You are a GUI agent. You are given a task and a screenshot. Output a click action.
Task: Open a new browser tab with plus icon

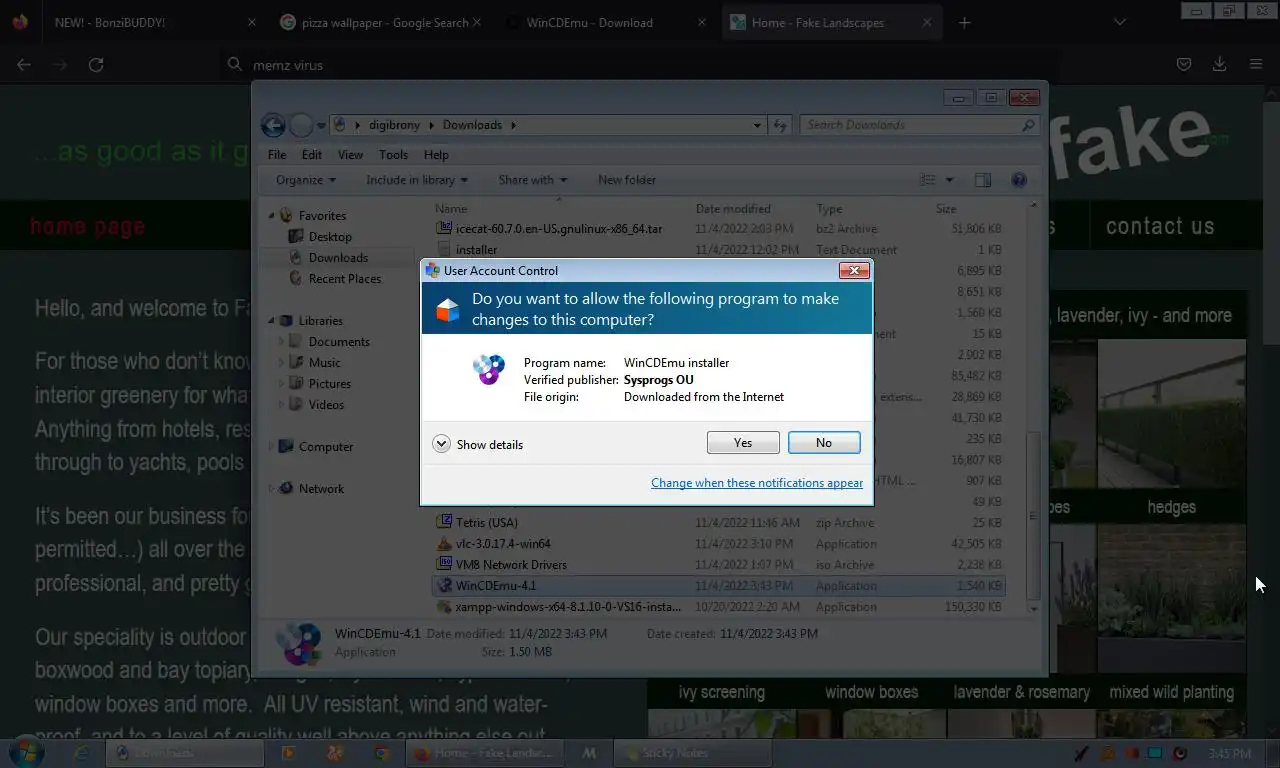pos(964,22)
